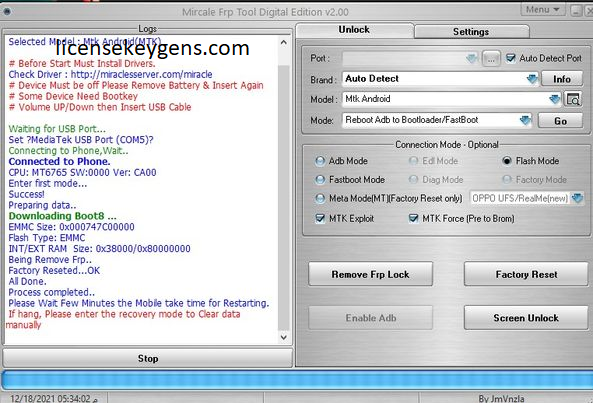The image size is (593, 403).
Task: Select the Edl Mode radio button
Action: pyautogui.click(x=413, y=161)
